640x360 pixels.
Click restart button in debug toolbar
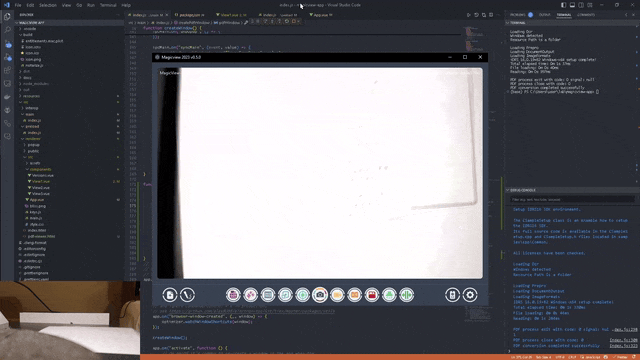pyautogui.click(x=287, y=21)
